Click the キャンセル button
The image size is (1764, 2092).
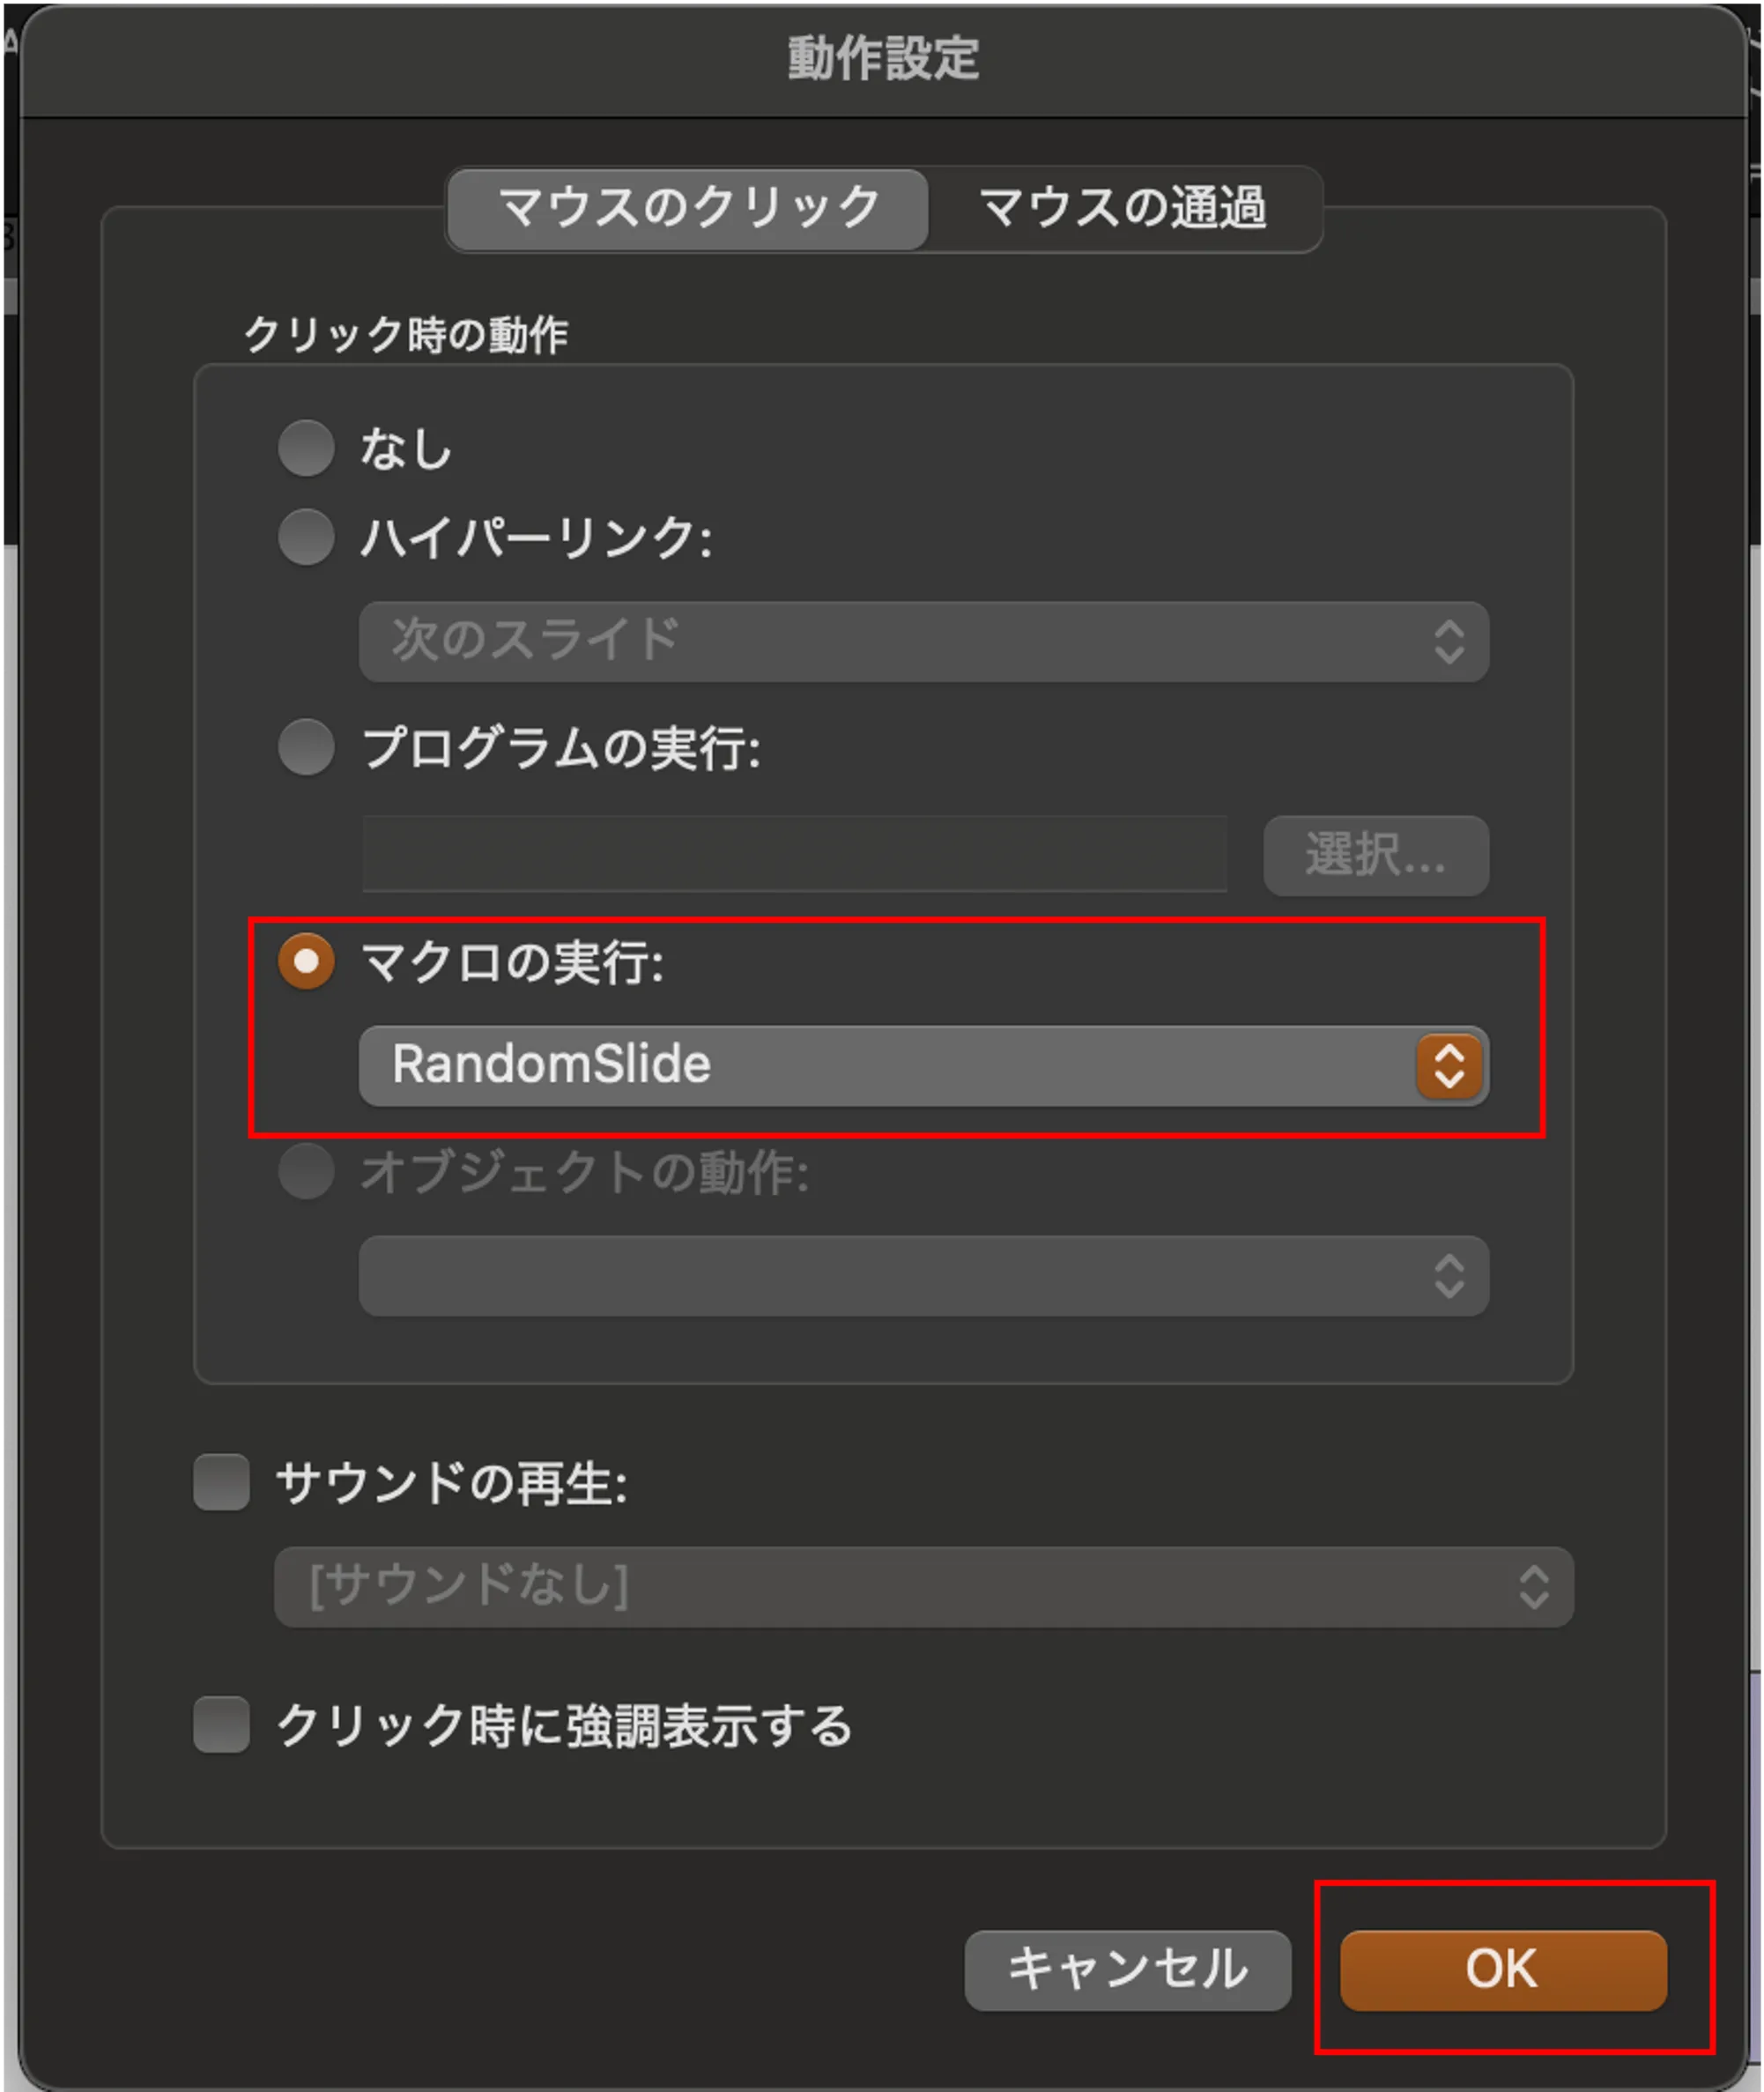coord(1127,1969)
